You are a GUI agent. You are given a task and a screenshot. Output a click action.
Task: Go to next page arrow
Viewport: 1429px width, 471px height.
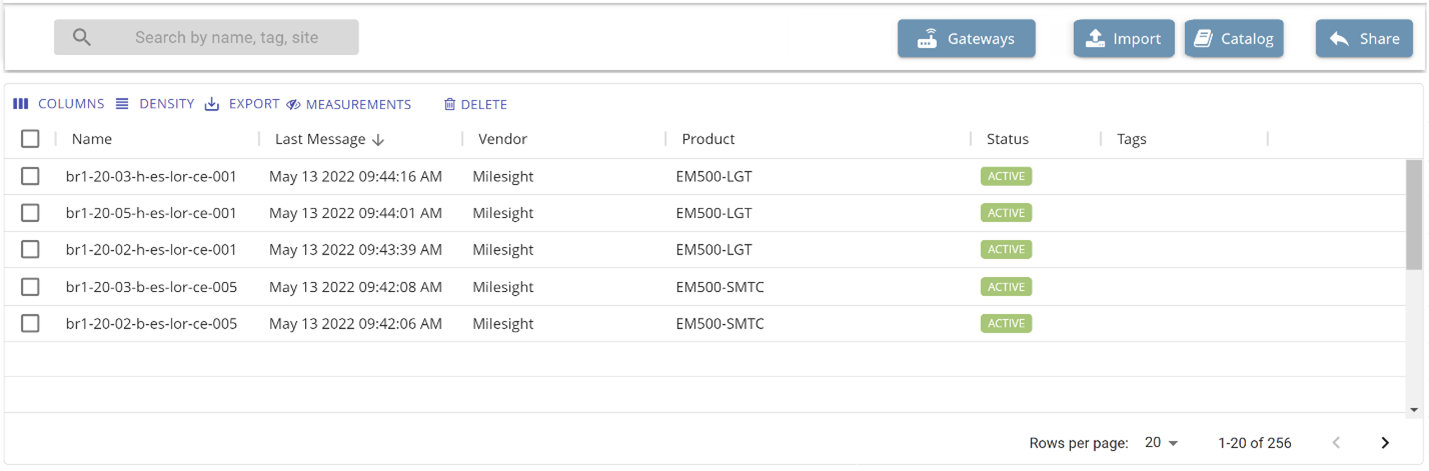click(x=1385, y=442)
